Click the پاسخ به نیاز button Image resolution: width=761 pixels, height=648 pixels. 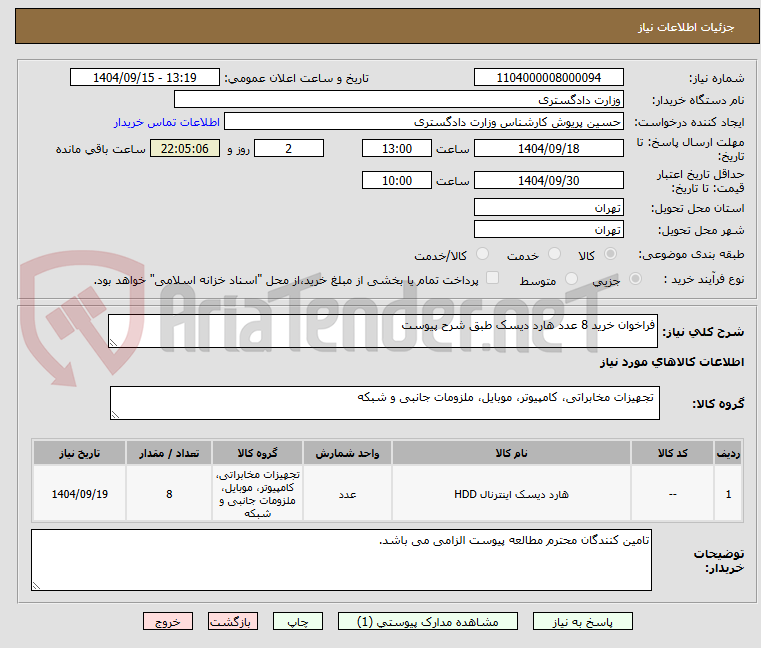pyautogui.click(x=582, y=621)
